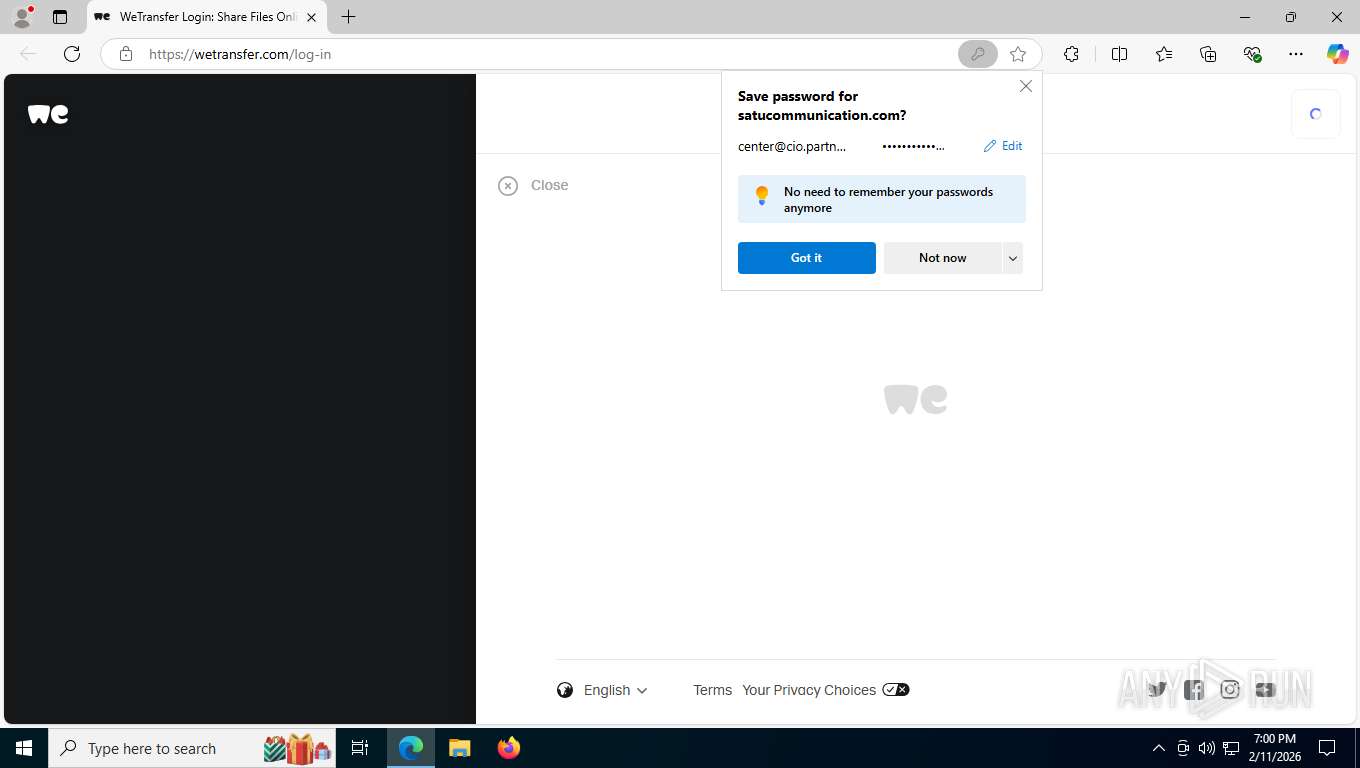Open the Windows Start menu
1360x768 pixels.
click(24, 748)
